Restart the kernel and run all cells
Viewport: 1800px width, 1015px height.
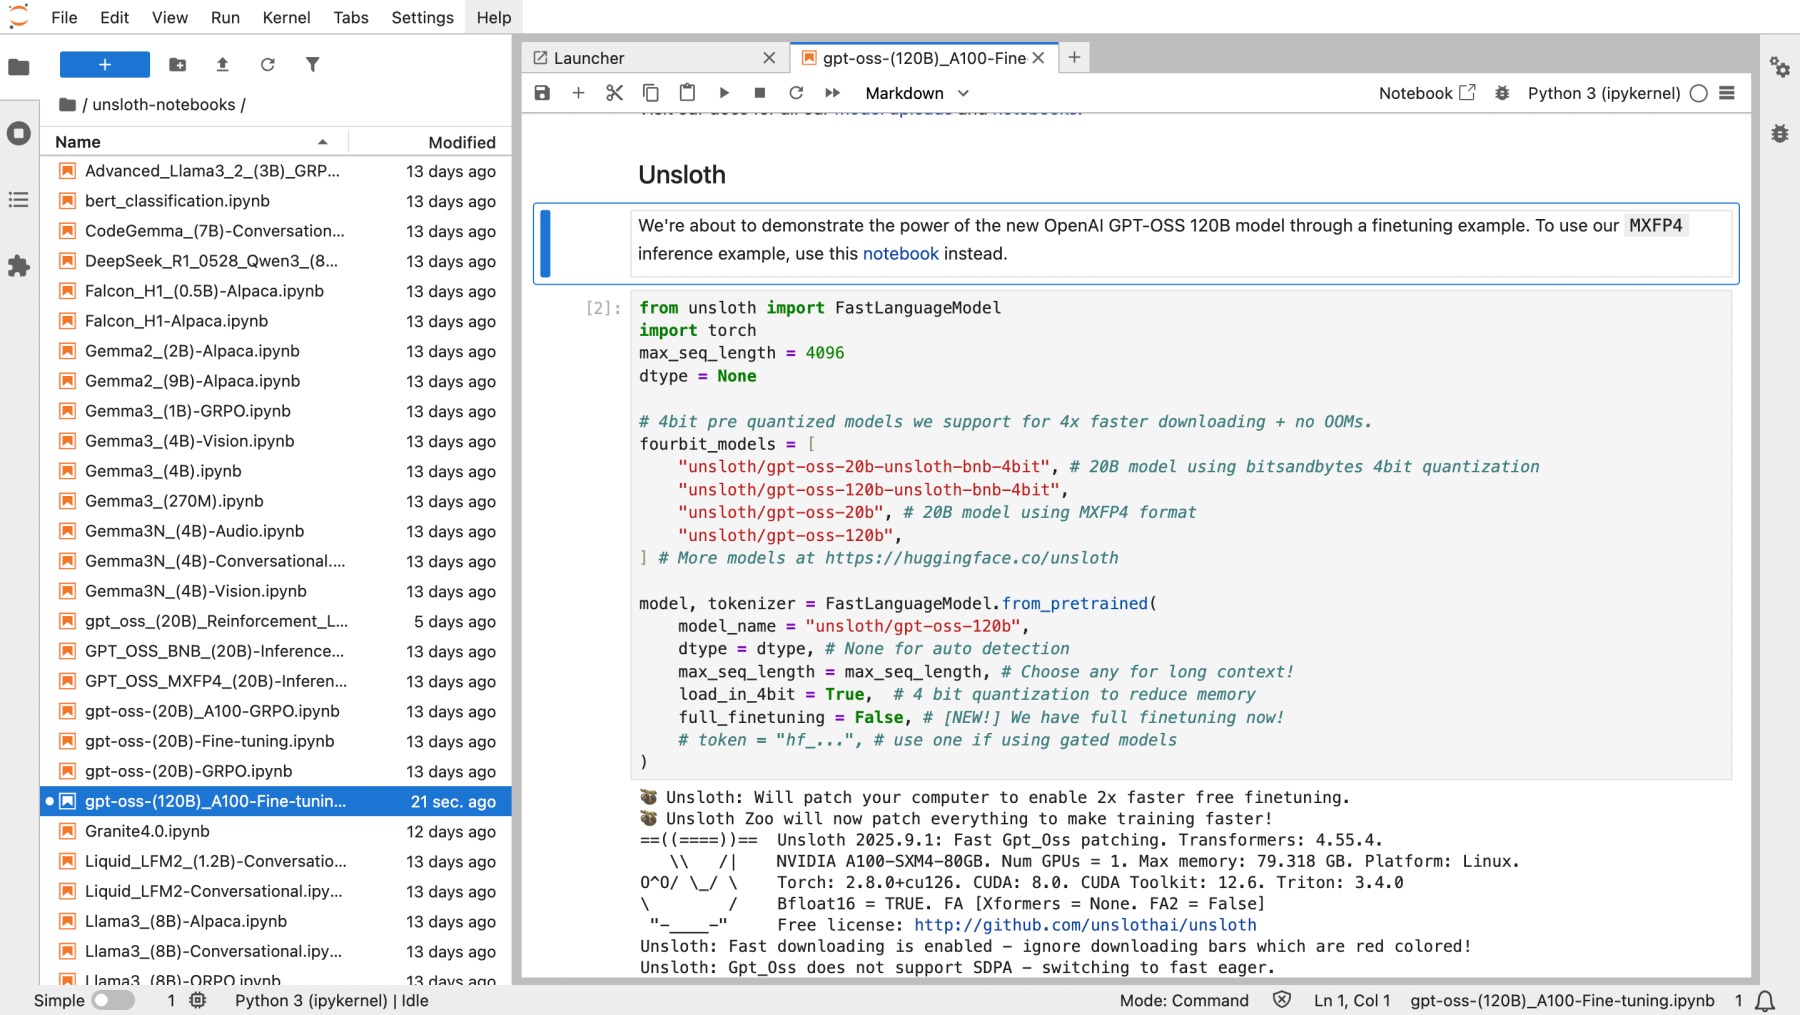832,93
